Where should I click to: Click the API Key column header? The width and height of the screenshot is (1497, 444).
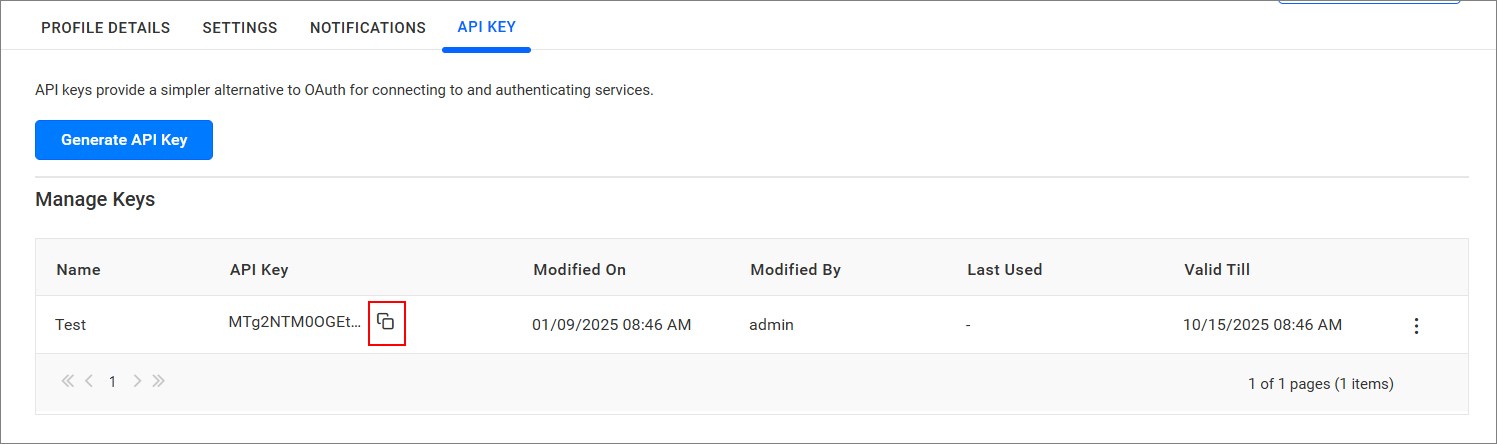point(259,269)
